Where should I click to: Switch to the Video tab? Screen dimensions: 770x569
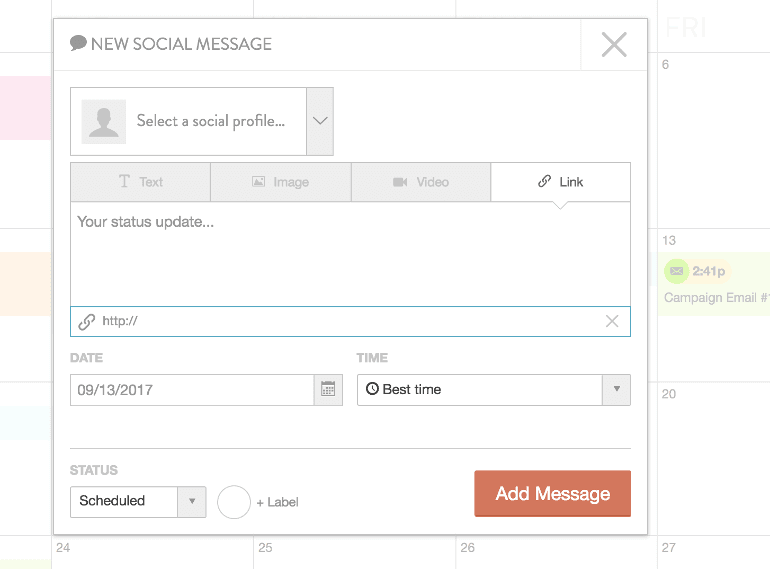coord(420,182)
